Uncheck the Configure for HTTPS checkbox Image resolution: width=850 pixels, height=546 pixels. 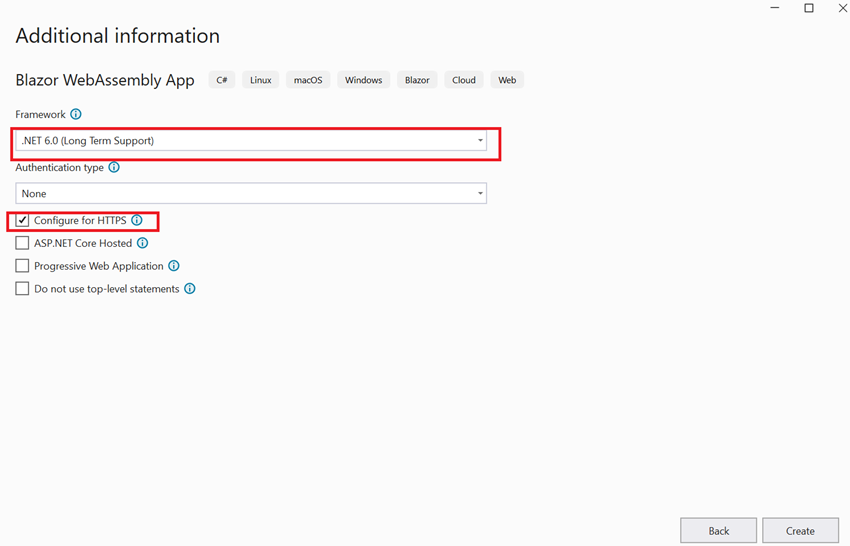22,220
